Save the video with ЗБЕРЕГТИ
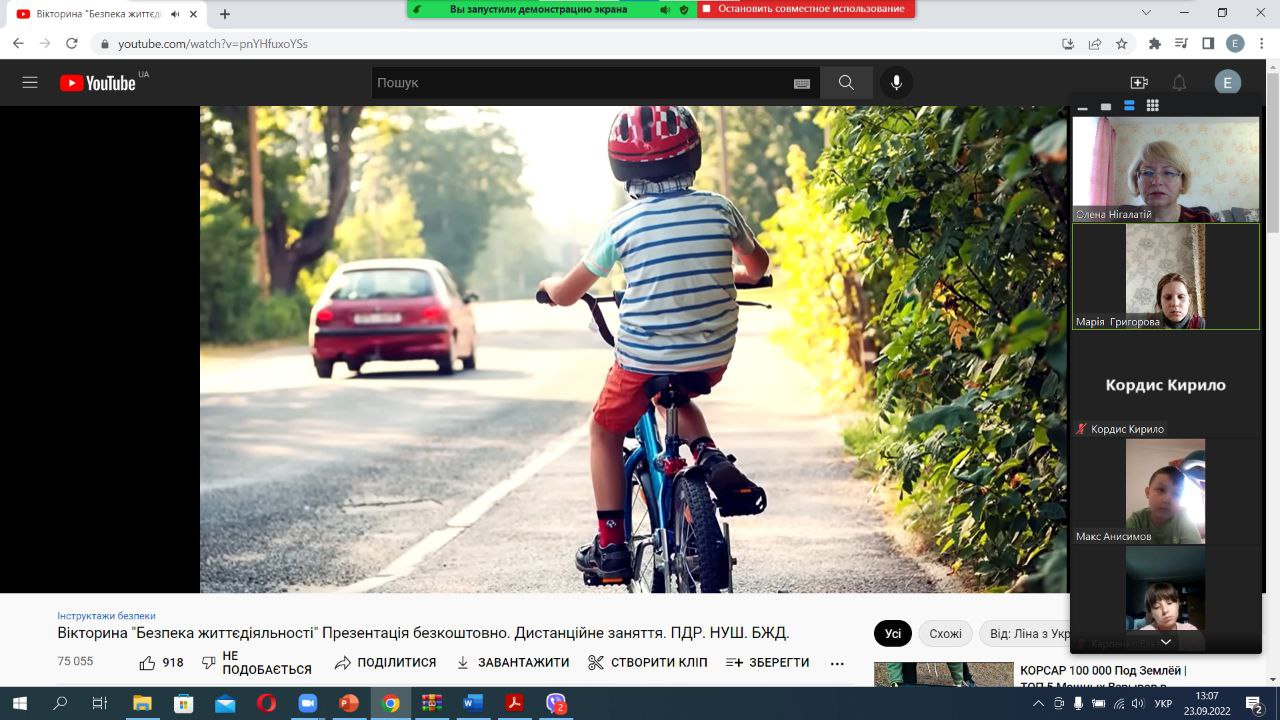Viewport: 1280px width, 720px height. point(767,662)
